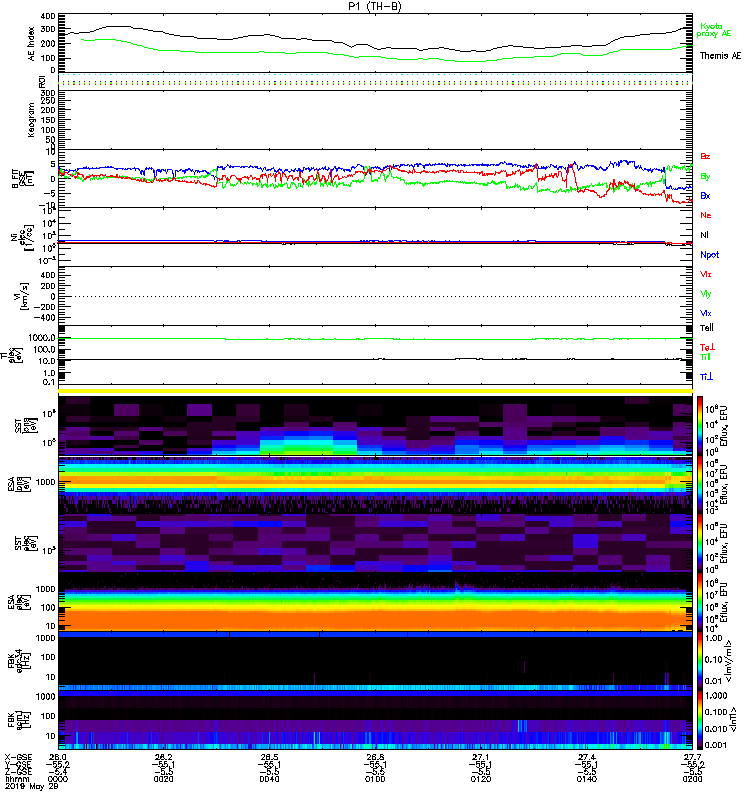This screenshot has height=800, width=750.
Task: Click the SST ions Eflux color bar
Action: (700, 426)
